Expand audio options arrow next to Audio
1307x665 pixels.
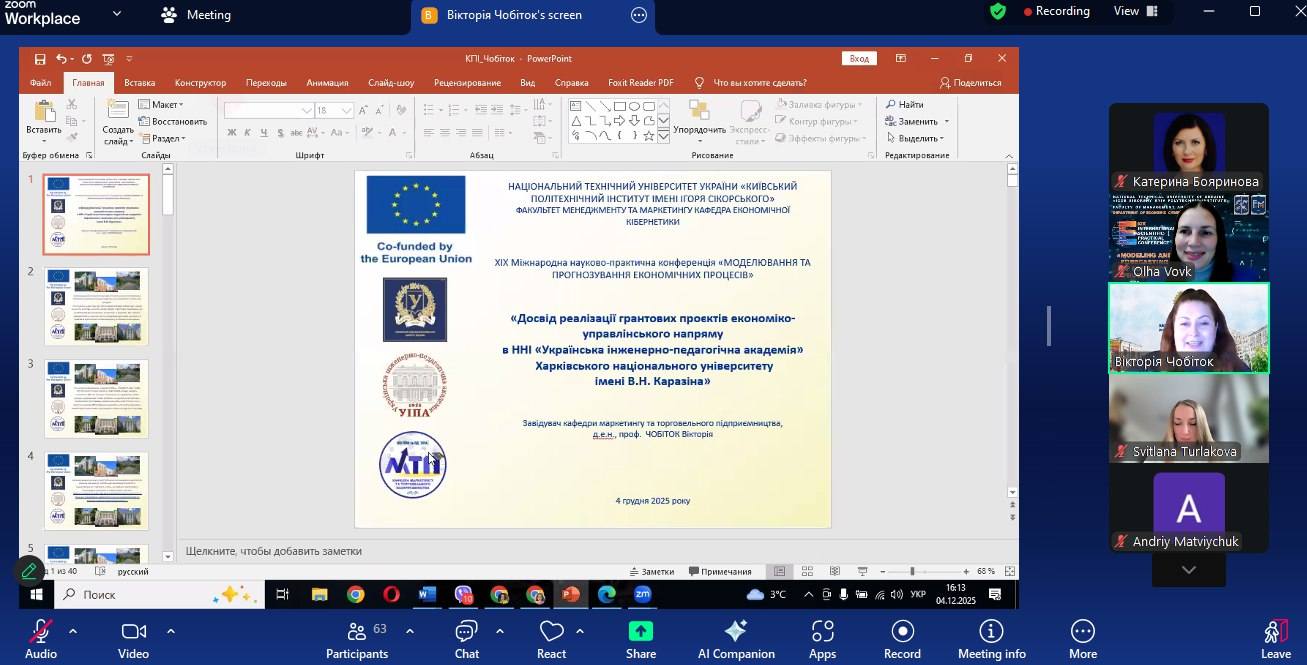[72, 631]
